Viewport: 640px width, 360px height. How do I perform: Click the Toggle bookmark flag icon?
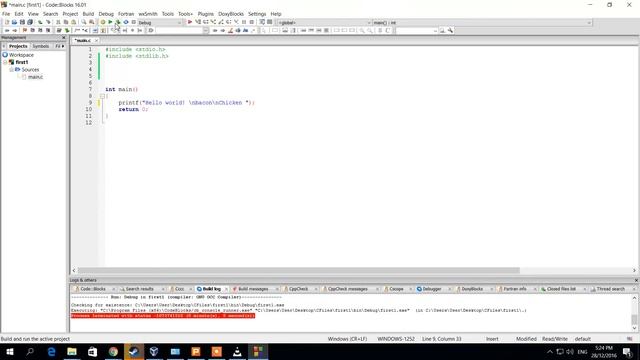point(24,31)
